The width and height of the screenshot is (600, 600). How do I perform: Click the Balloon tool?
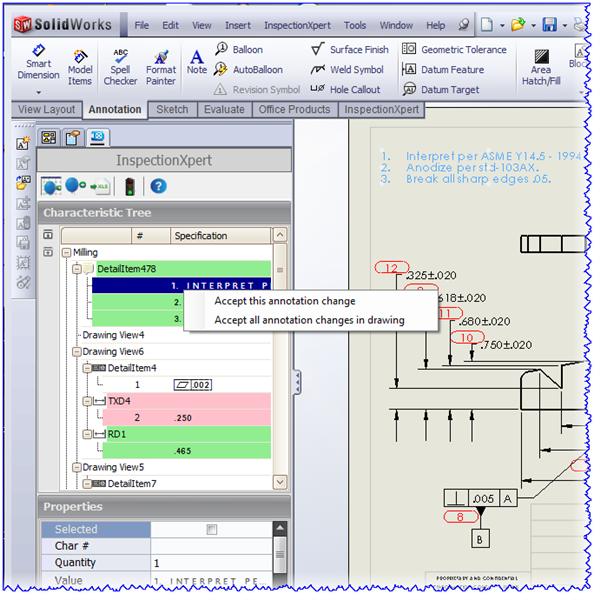point(239,49)
